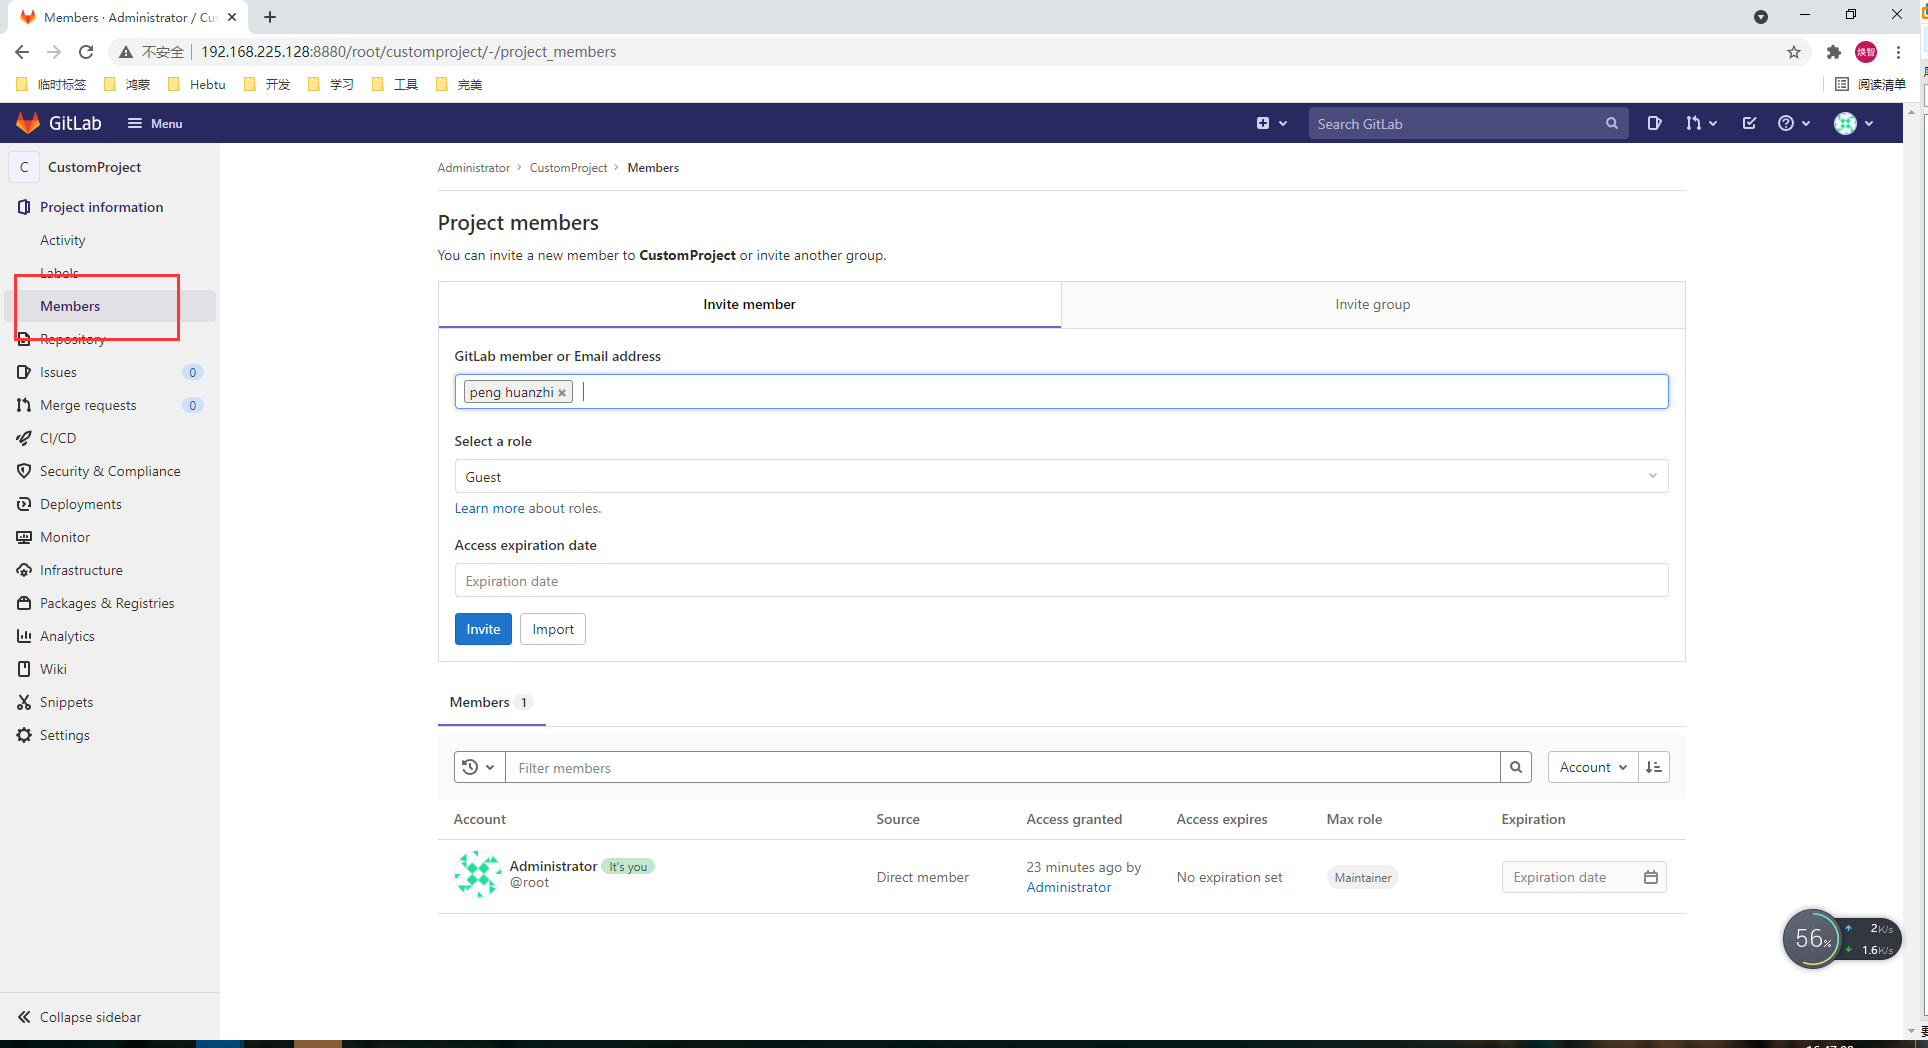Open Settings in the project sidebar

[x=65, y=735]
